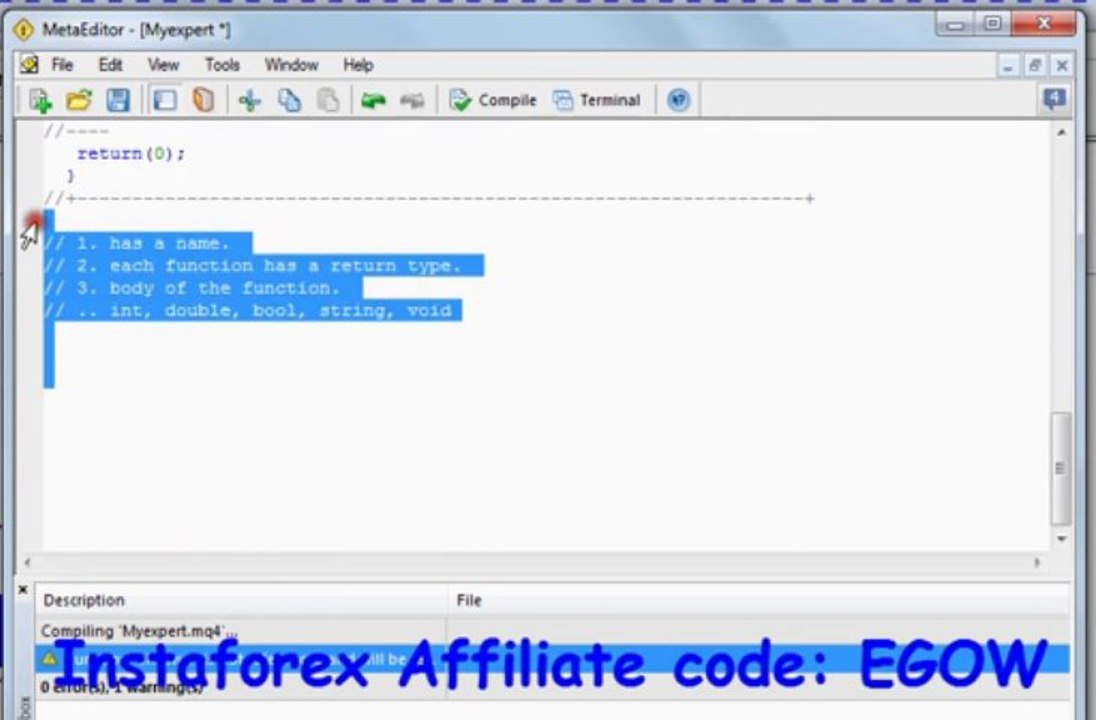1096x720 pixels.
Task: Click the MetaEditor title bar application icon
Action: coord(23,30)
